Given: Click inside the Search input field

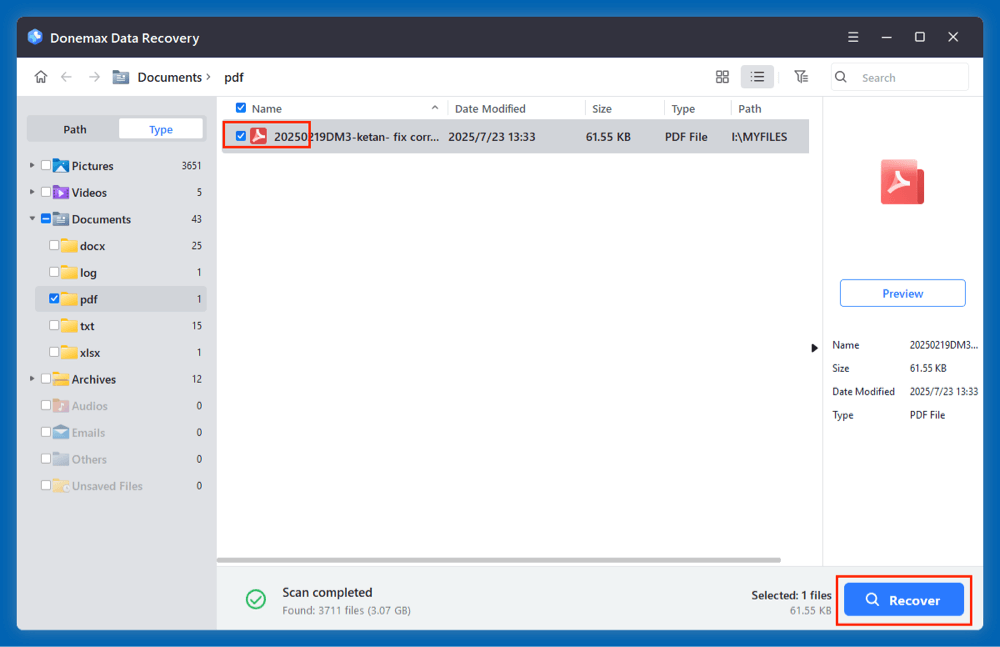Looking at the screenshot, I should [905, 77].
